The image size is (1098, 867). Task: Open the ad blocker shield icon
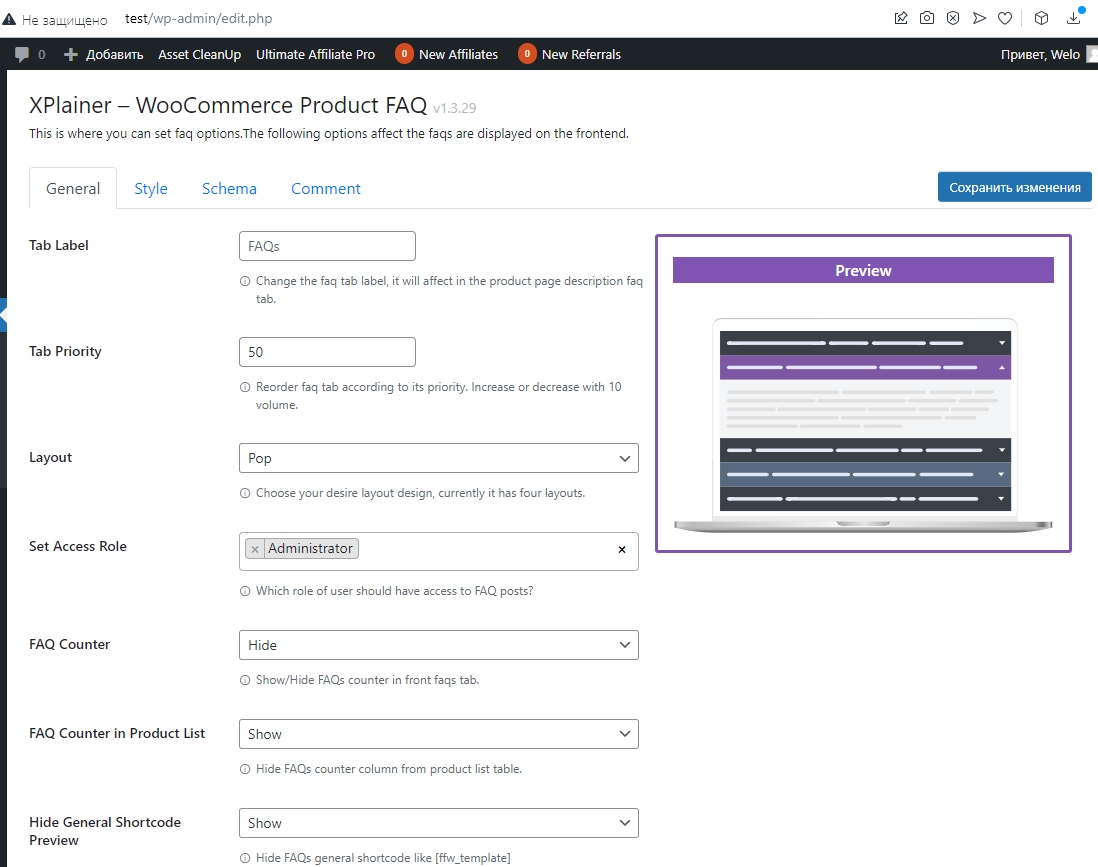(953, 18)
